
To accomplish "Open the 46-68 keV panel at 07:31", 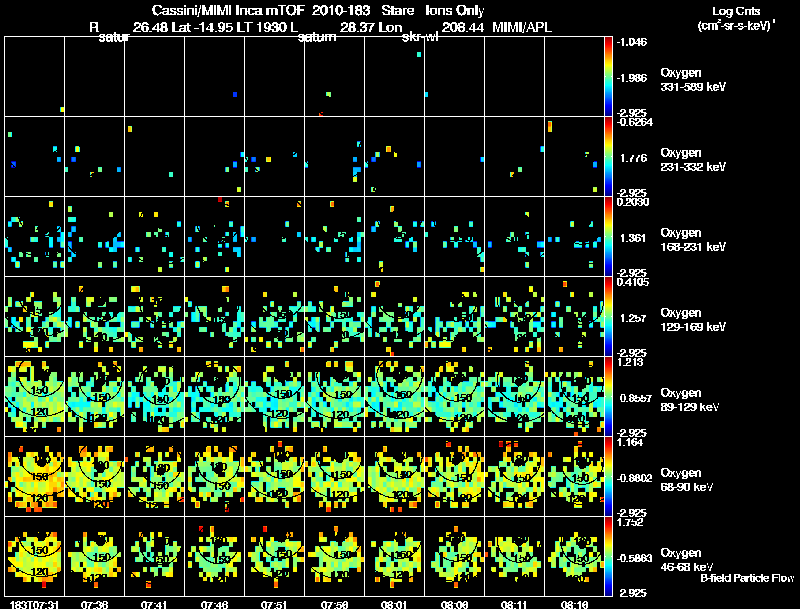I will (35, 557).
